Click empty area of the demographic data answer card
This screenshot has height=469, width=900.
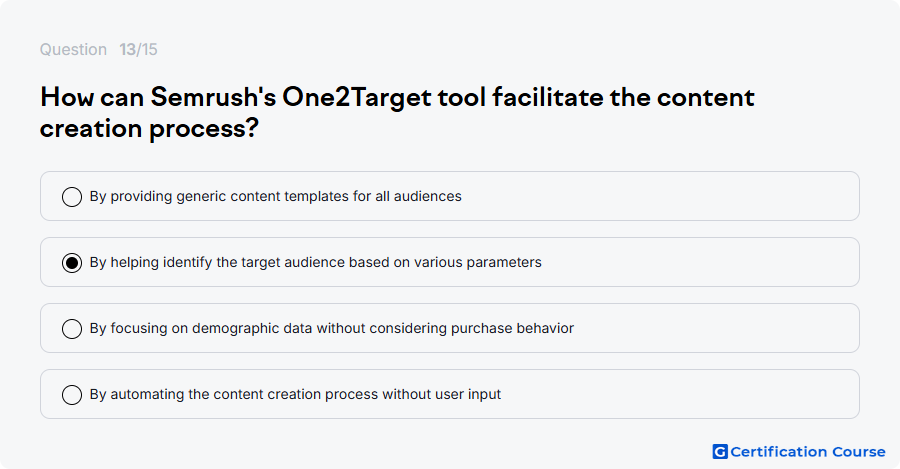click(716, 328)
